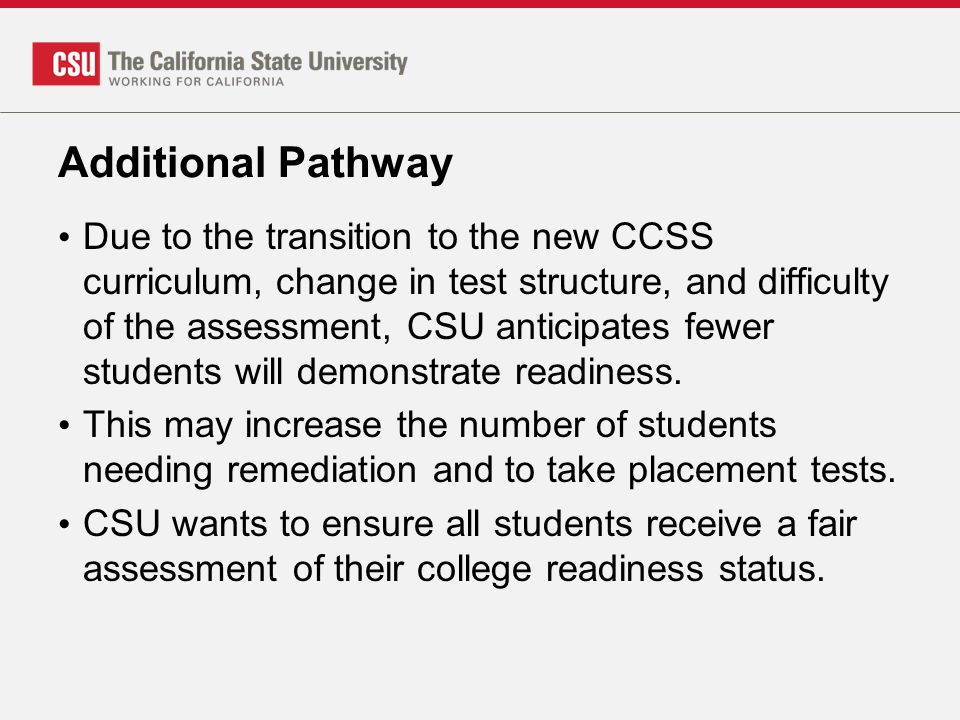Select the 'WORKING FOR CALIFORNIA' tagline
The height and width of the screenshot is (720, 960).
[197, 81]
